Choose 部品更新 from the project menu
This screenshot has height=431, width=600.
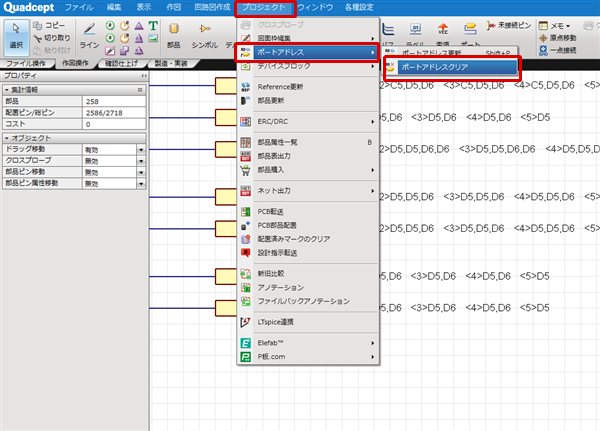(308, 101)
